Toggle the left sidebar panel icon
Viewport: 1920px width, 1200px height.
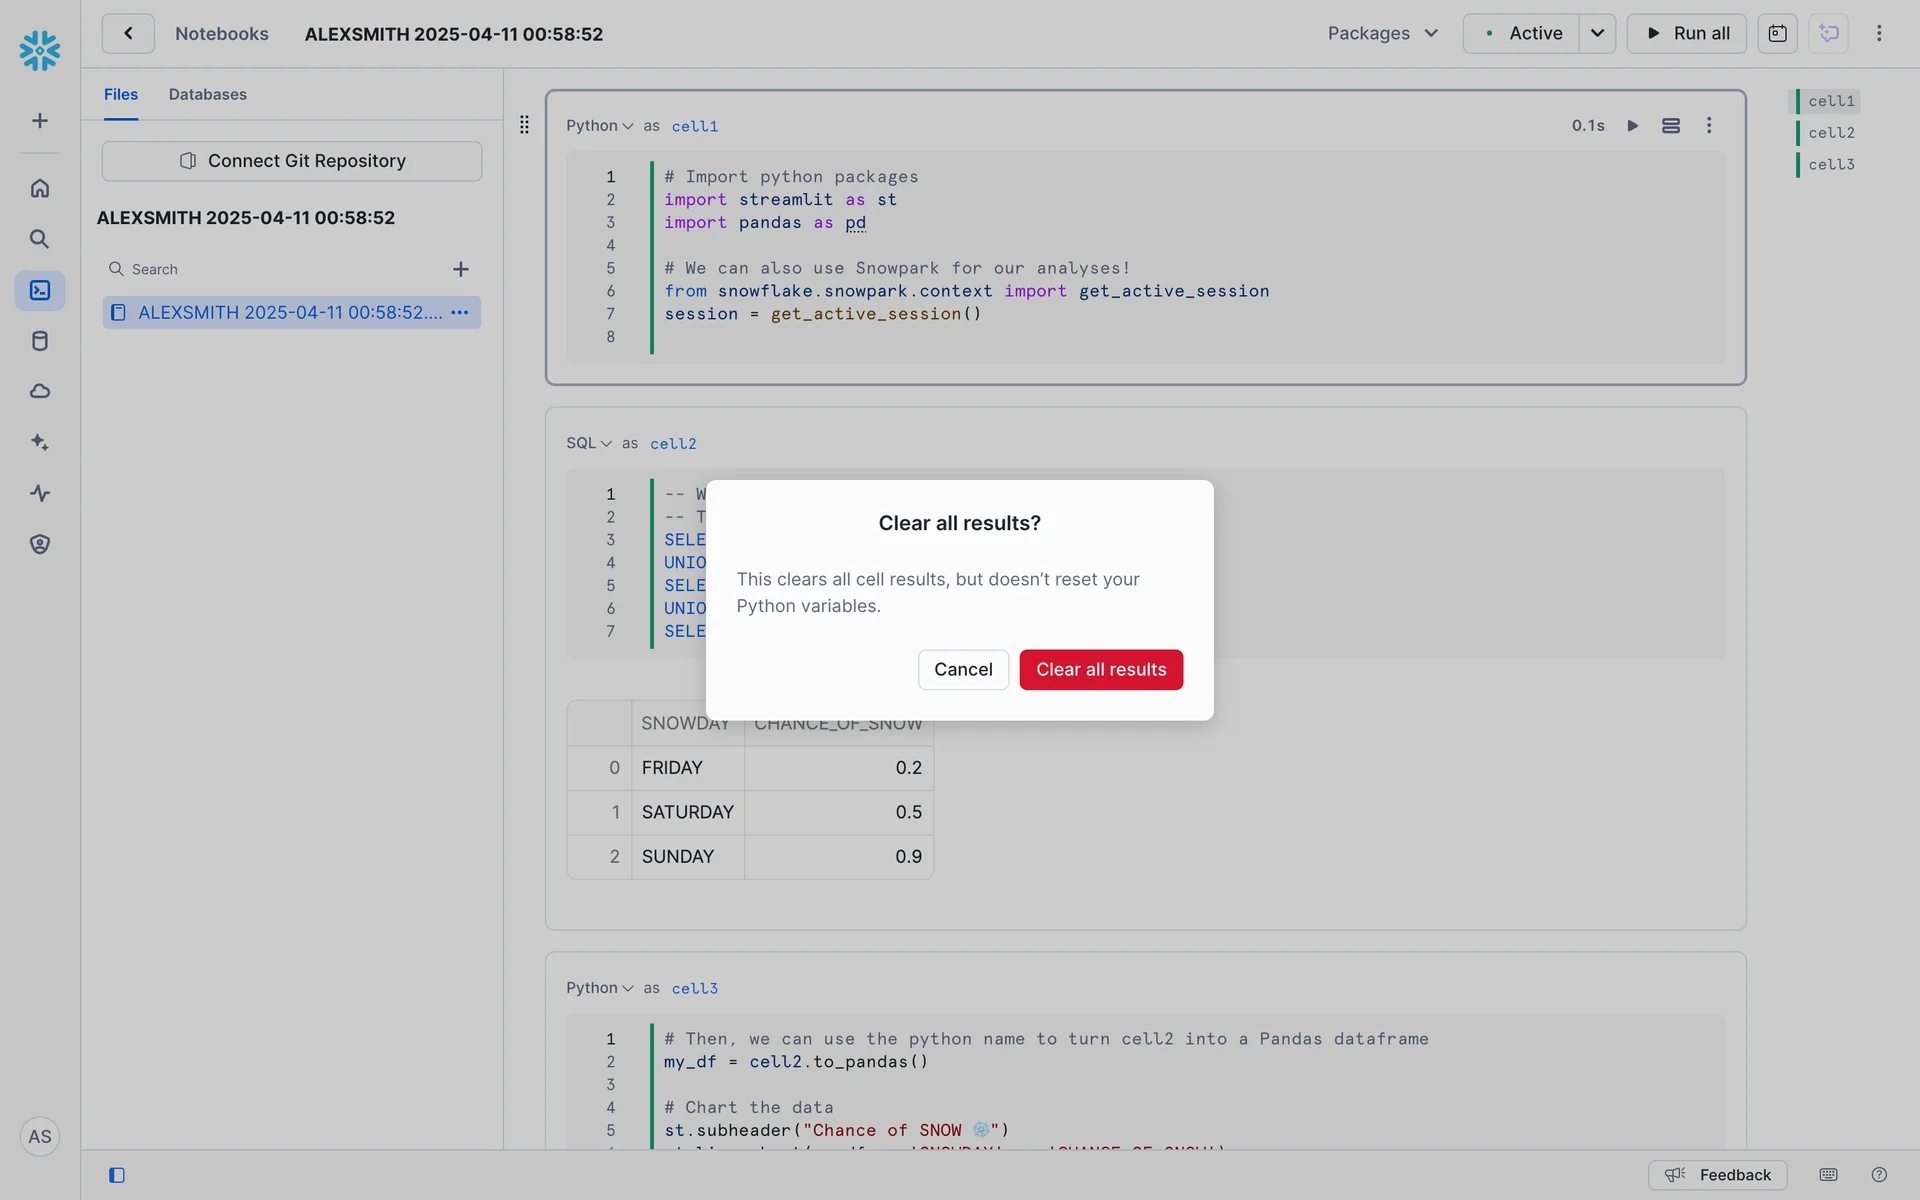(117, 1175)
